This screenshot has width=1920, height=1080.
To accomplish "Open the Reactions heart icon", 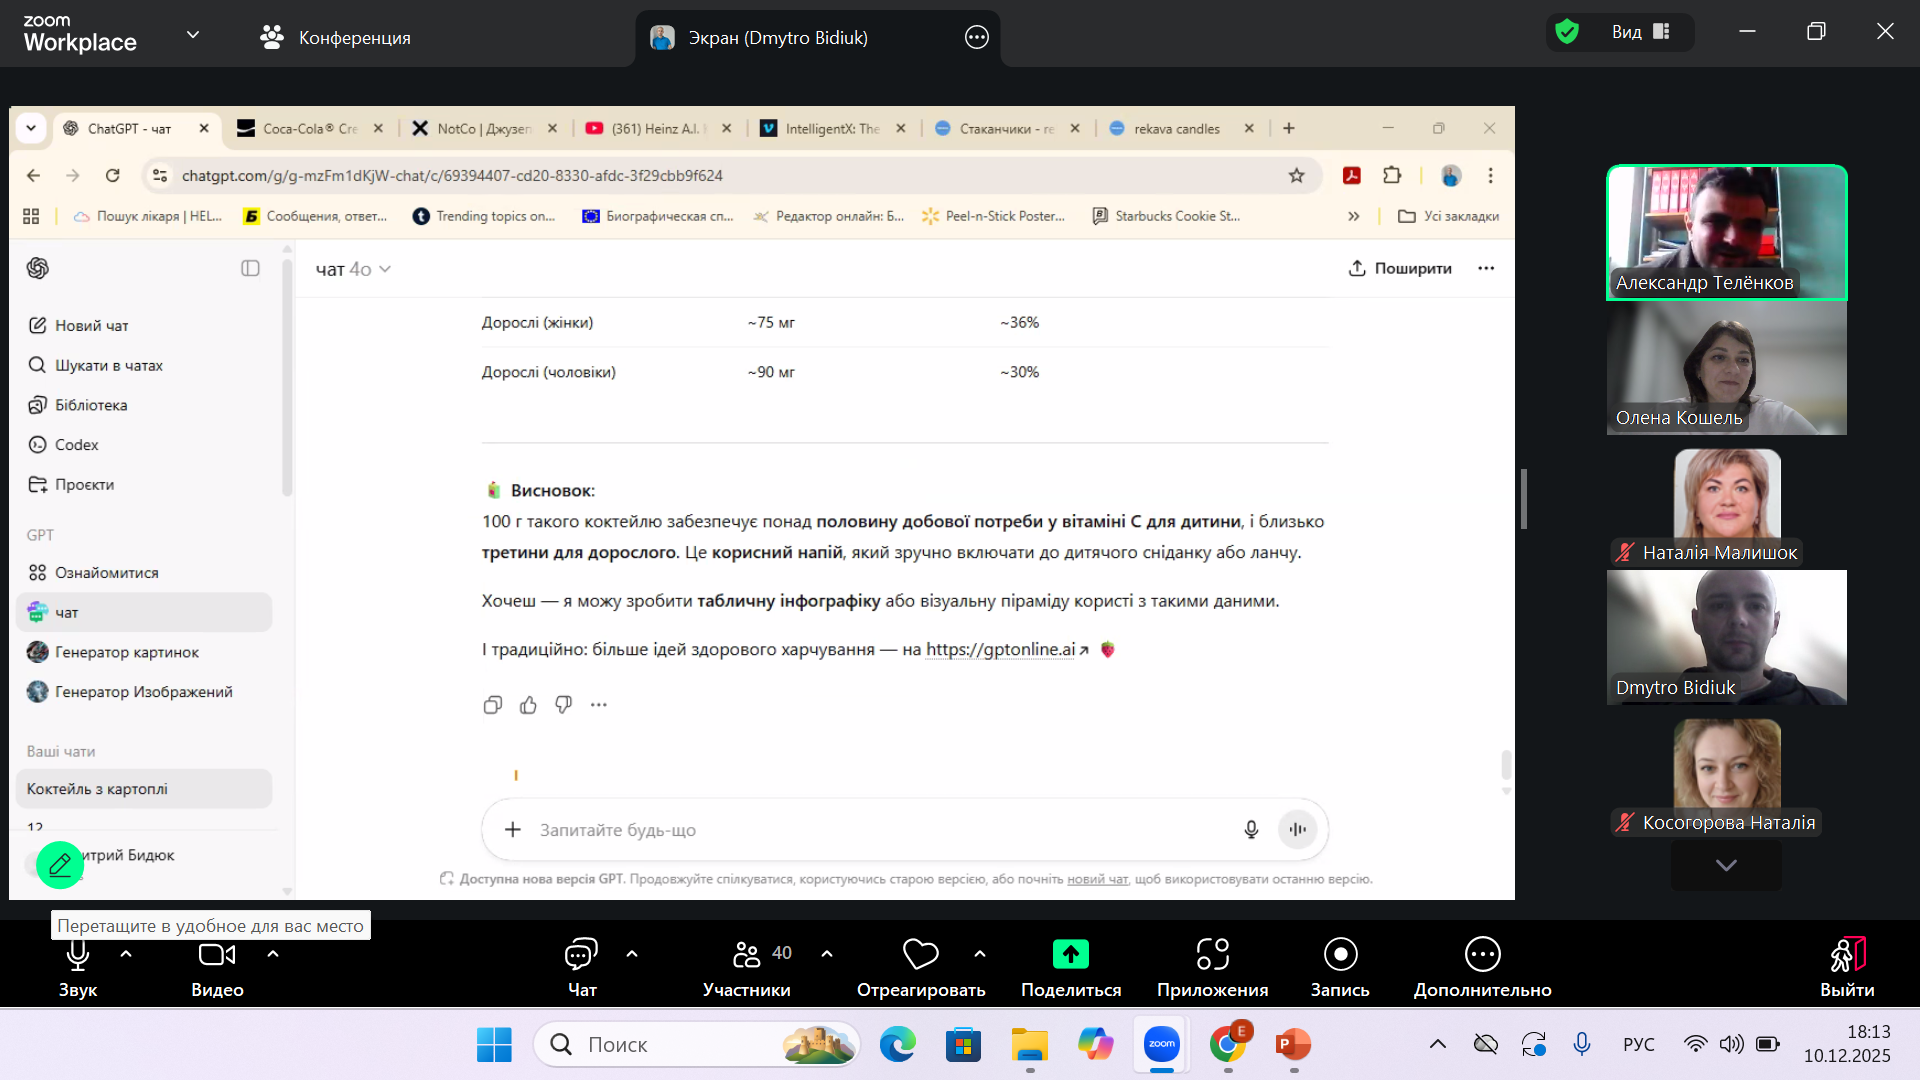I will pos(920,955).
